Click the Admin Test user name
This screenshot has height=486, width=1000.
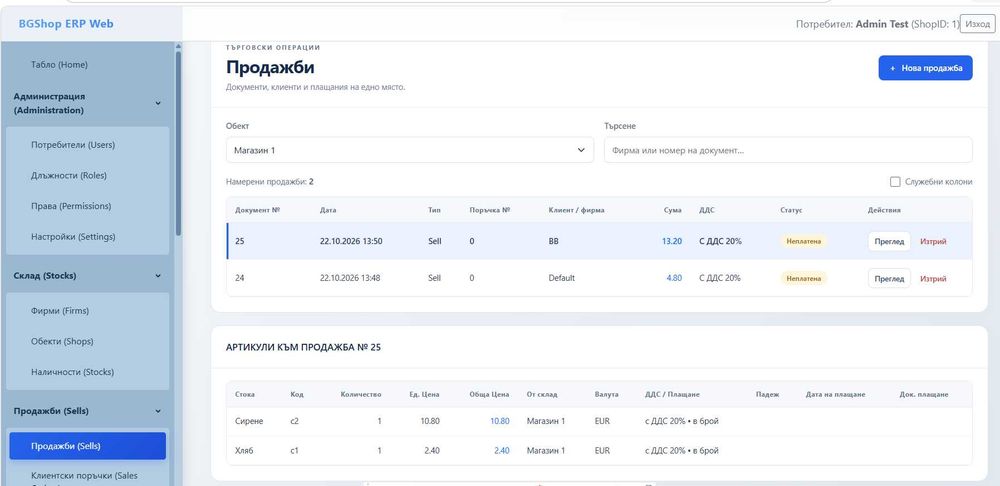(x=881, y=24)
